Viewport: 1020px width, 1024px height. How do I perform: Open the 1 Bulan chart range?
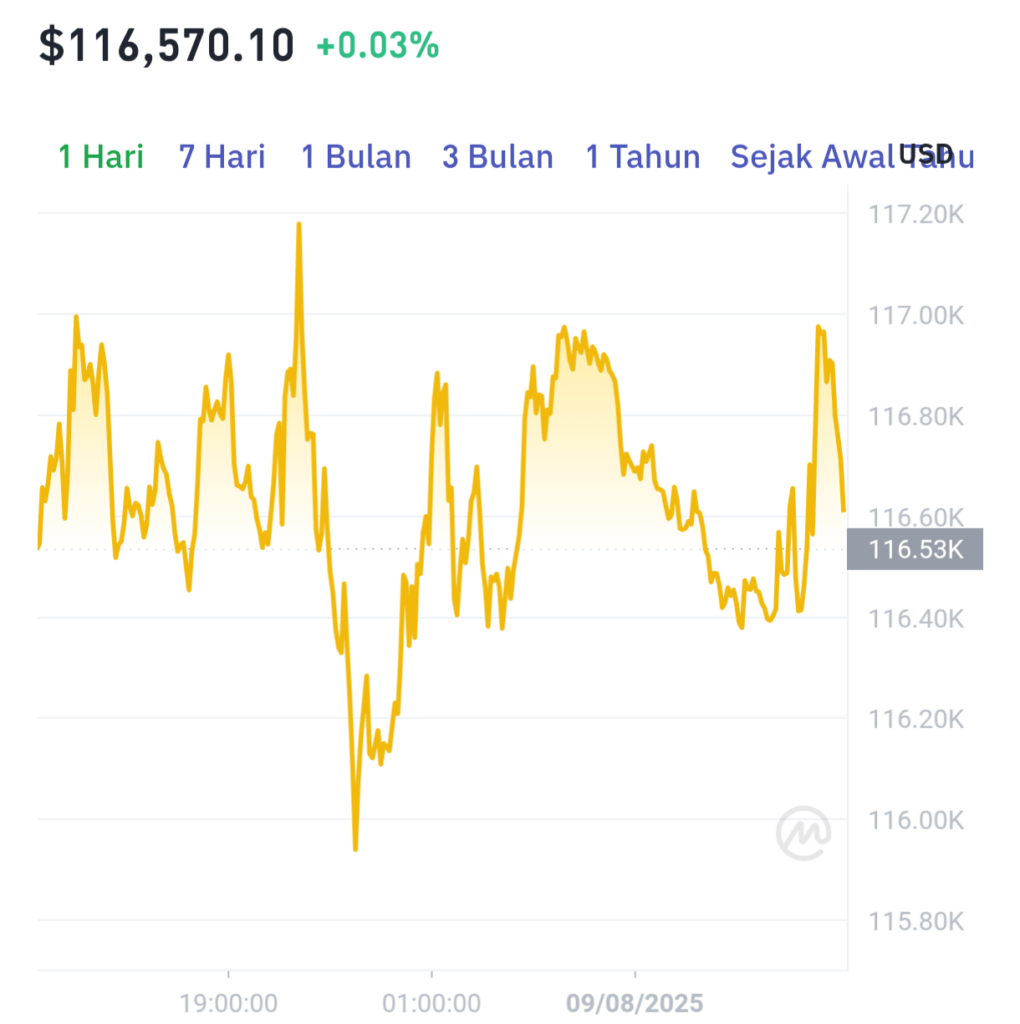pos(356,157)
